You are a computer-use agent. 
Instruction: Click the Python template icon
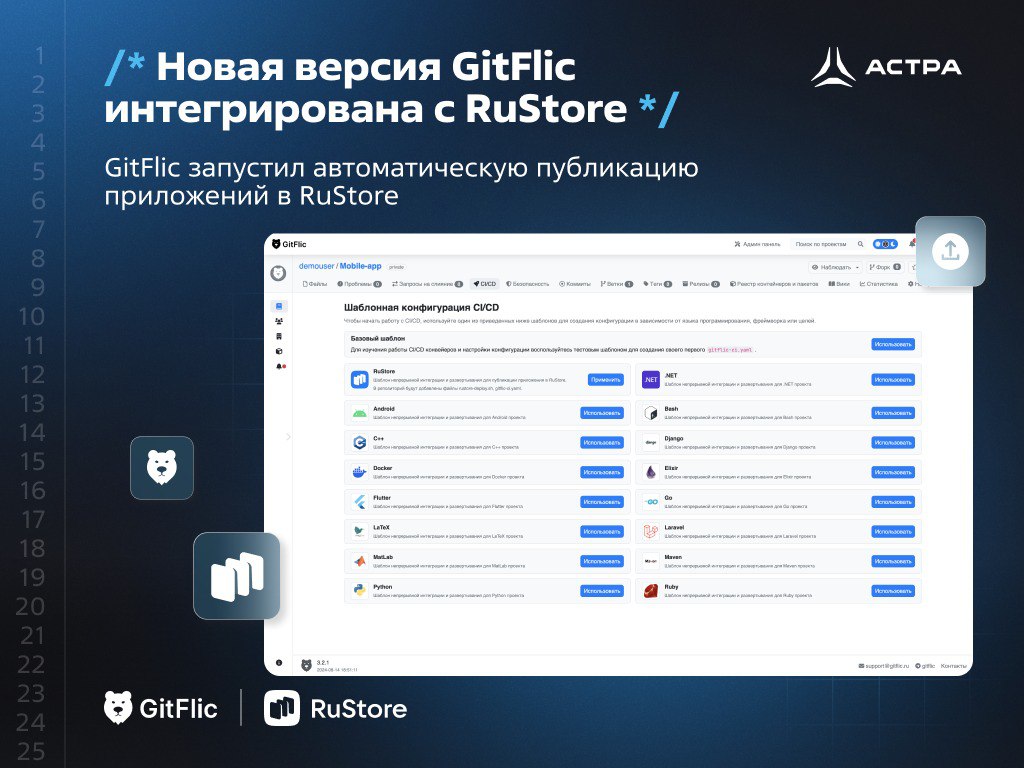359,590
